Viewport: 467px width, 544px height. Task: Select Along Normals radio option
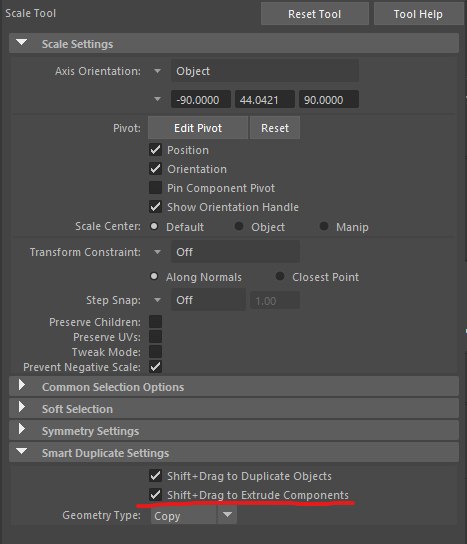click(x=154, y=277)
